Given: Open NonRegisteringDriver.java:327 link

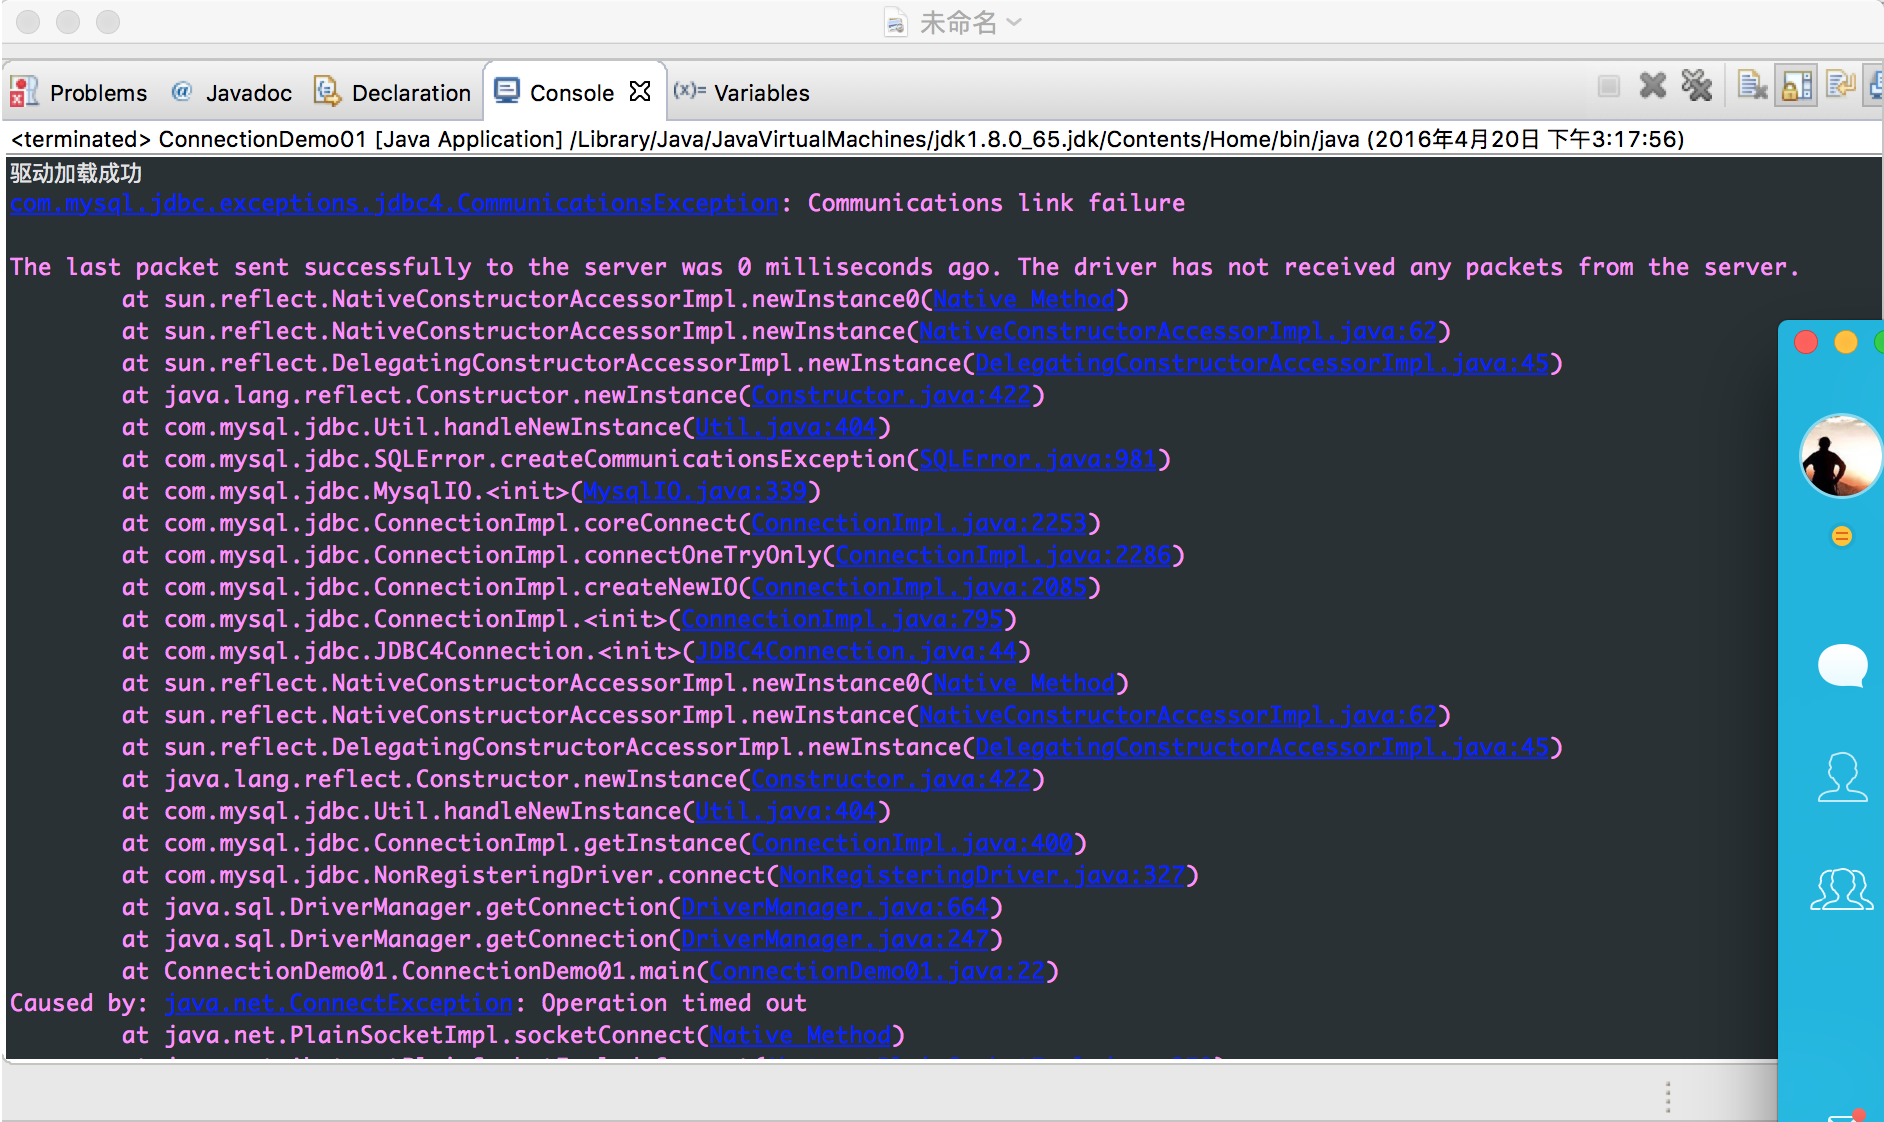Looking at the screenshot, I should 982,876.
